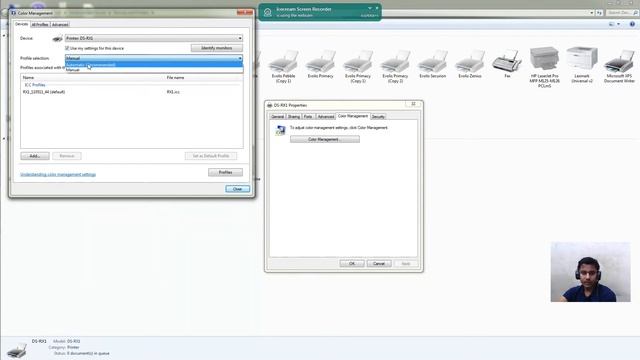Screen dimensions: 640x360
Task: Expand the Icecream Screen Recorder notification arrow
Action: (x=370, y=8)
